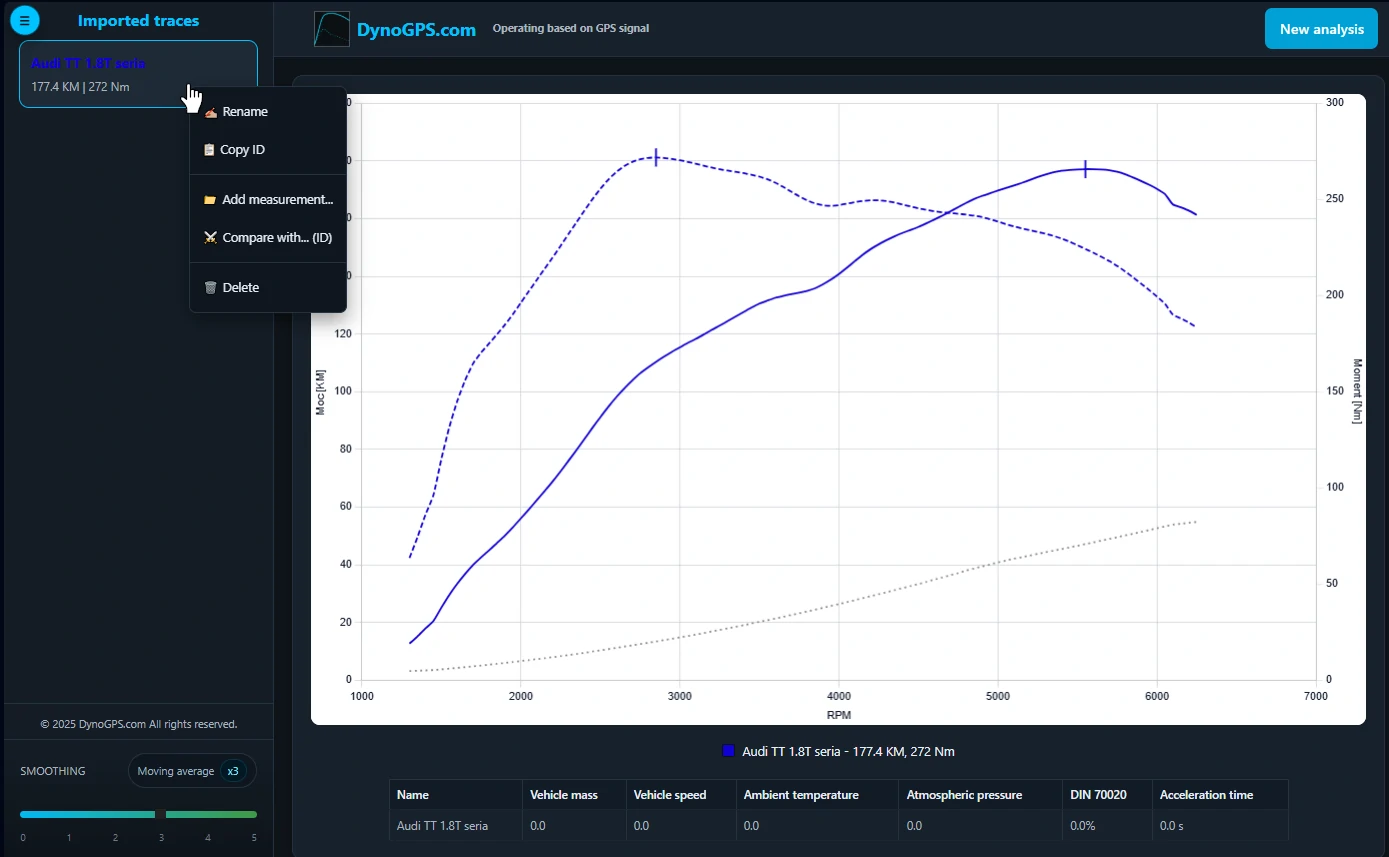Click the blue legend color square
This screenshot has width=1389, height=857.
[x=728, y=751]
